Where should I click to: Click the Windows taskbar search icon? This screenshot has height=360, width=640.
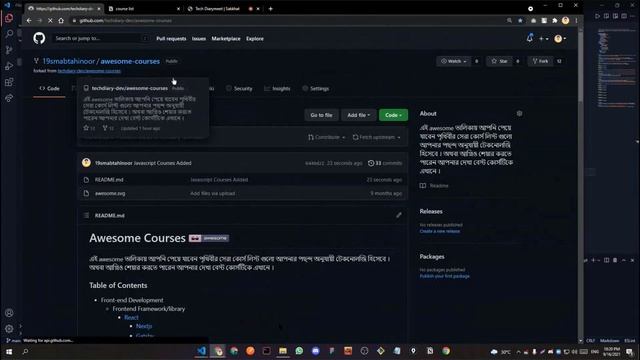click(x=25, y=351)
